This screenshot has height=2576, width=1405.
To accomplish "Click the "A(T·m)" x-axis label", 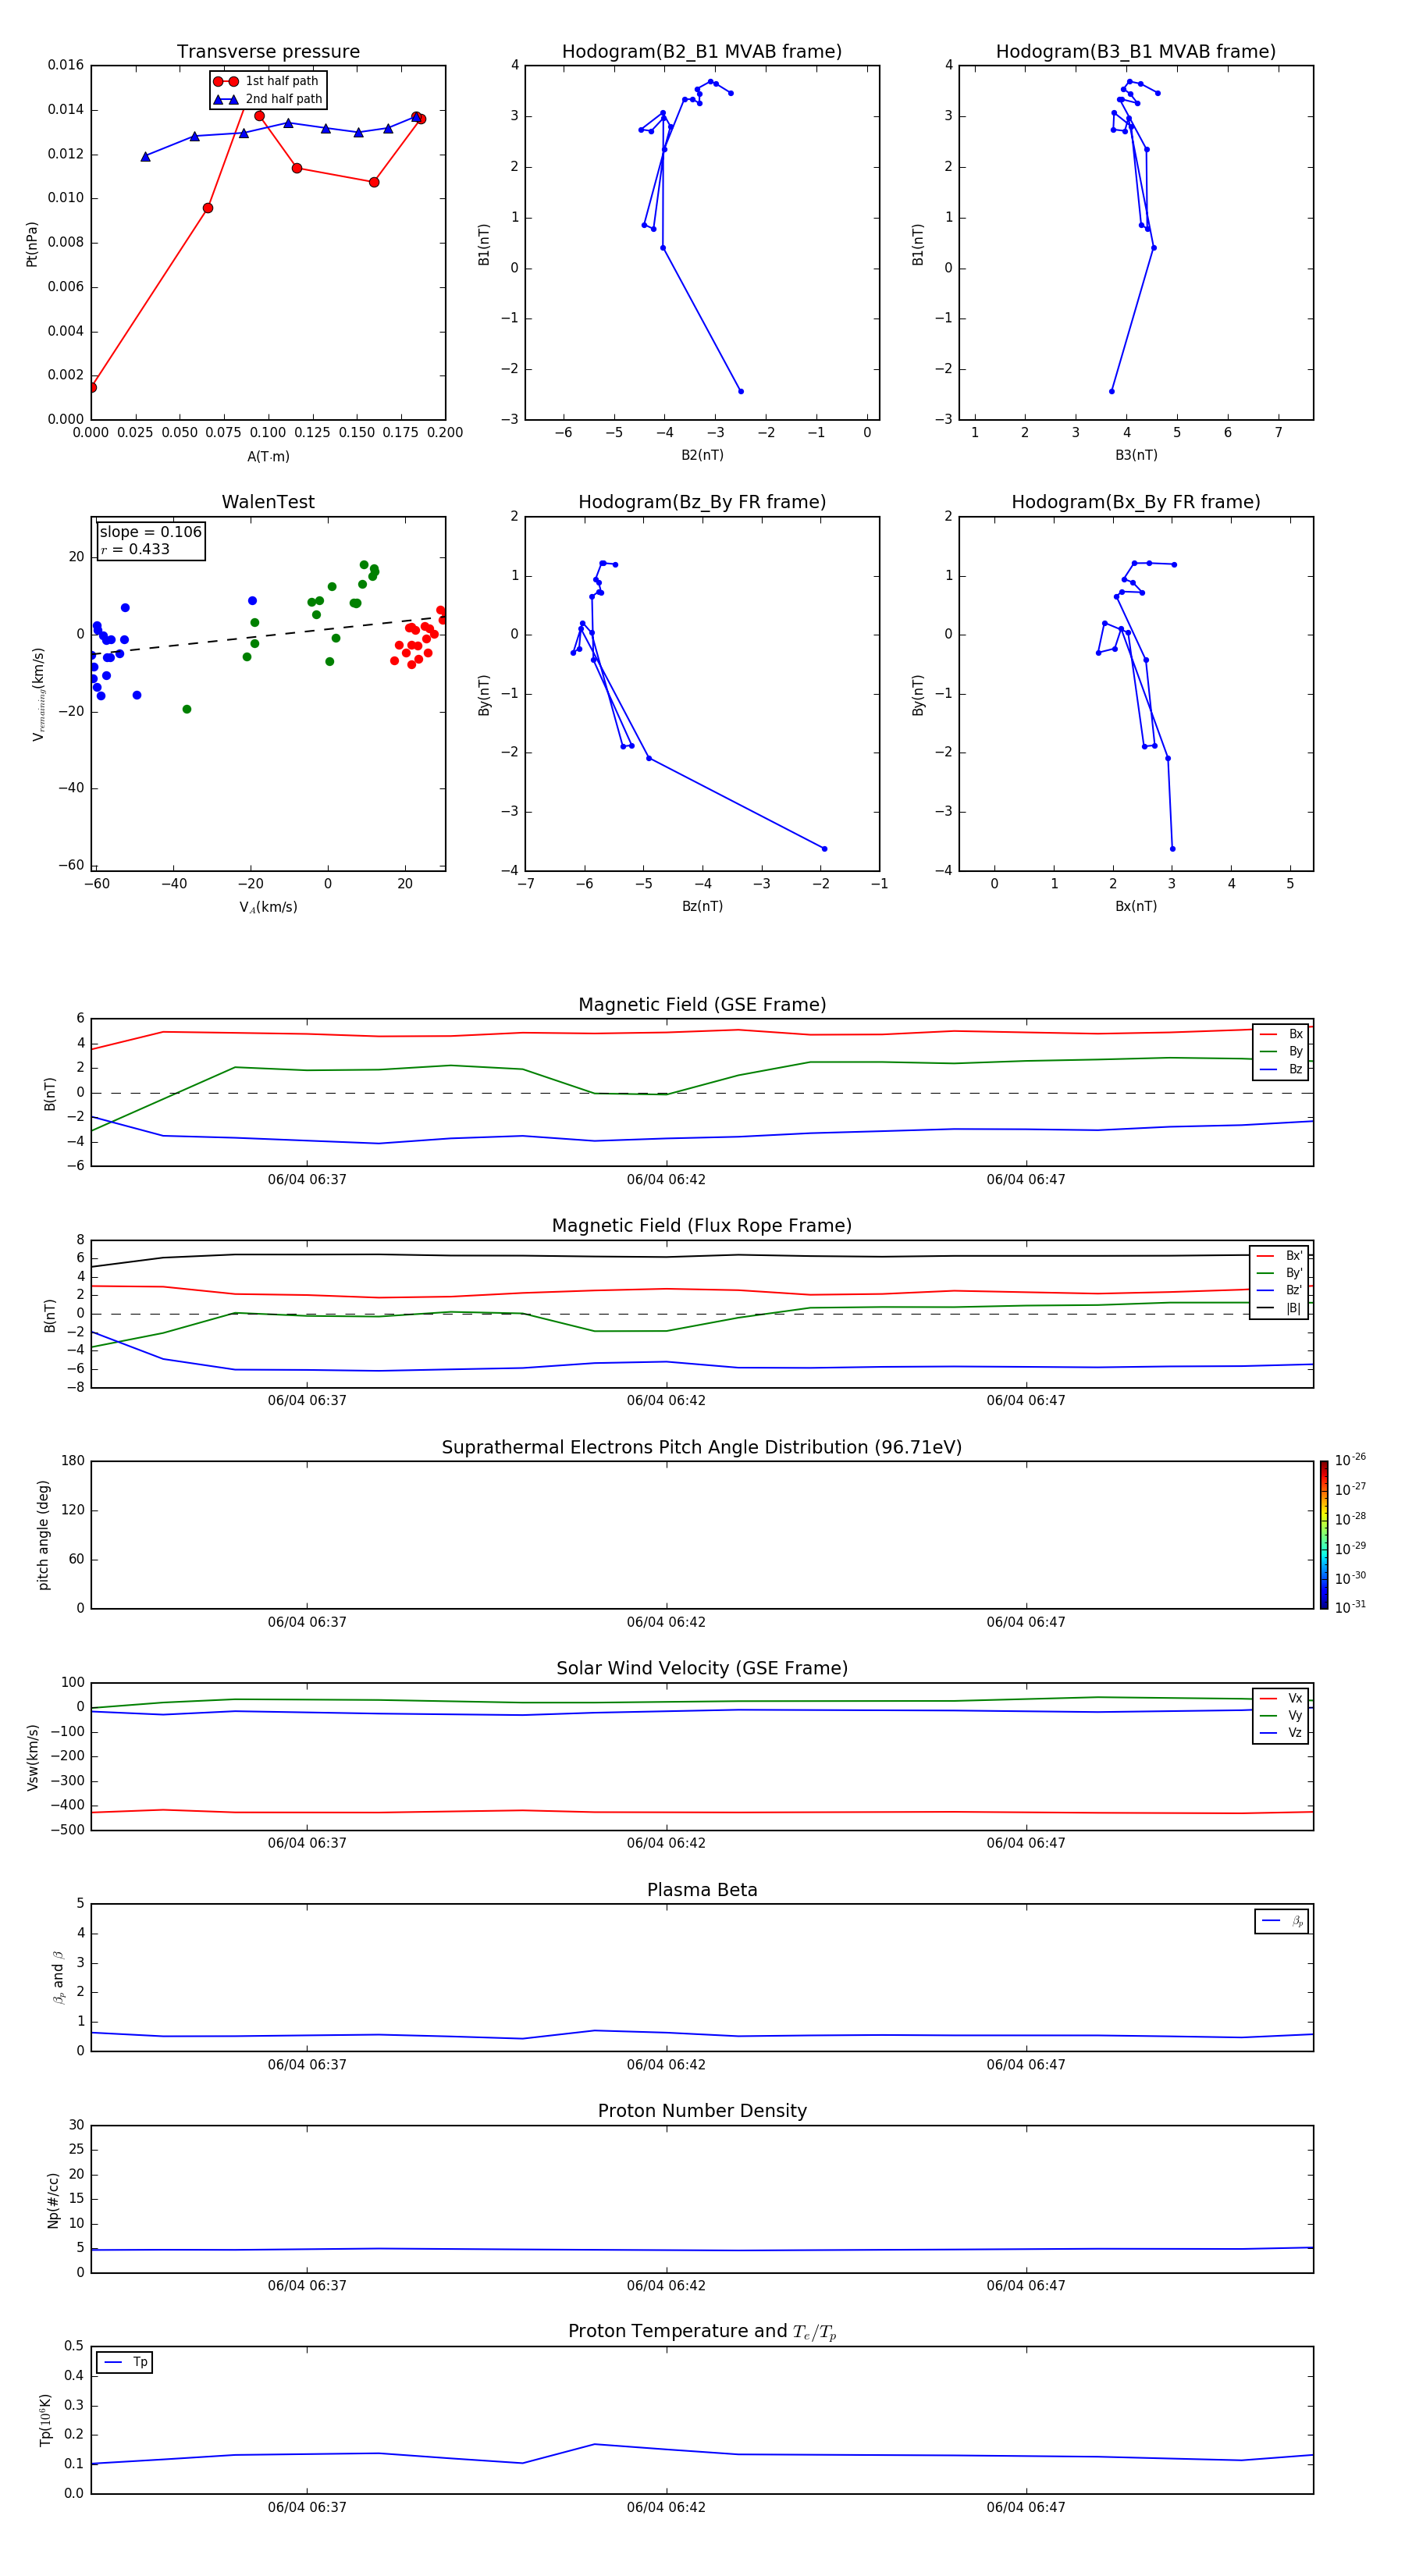I will tap(268, 456).
